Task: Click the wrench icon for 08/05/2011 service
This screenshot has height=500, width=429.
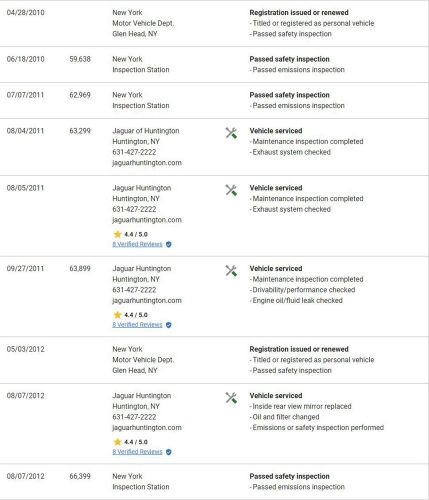Action: pyautogui.click(x=231, y=190)
